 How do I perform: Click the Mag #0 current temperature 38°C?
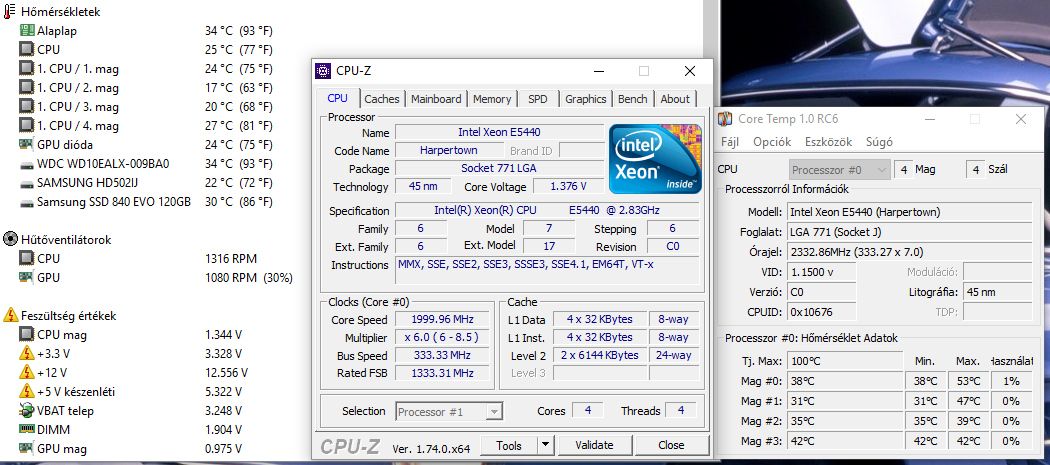844,381
